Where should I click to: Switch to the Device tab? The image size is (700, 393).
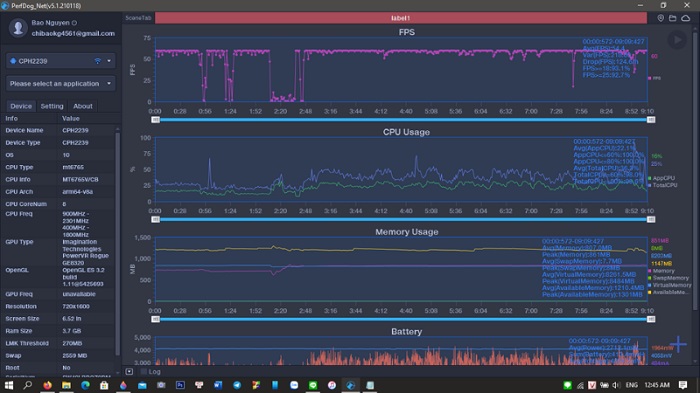point(21,106)
